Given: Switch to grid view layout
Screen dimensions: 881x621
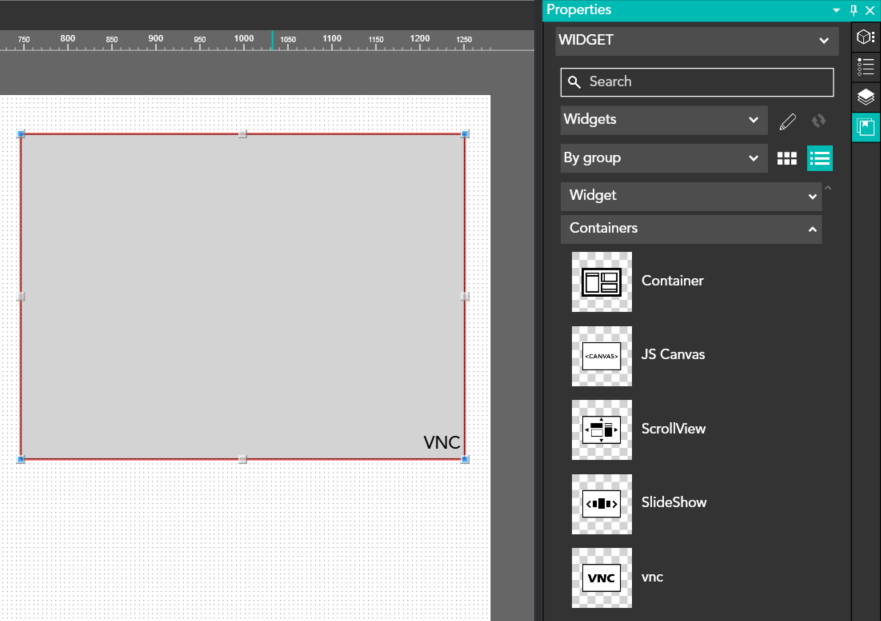Looking at the screenshot, I should (787, 158).
